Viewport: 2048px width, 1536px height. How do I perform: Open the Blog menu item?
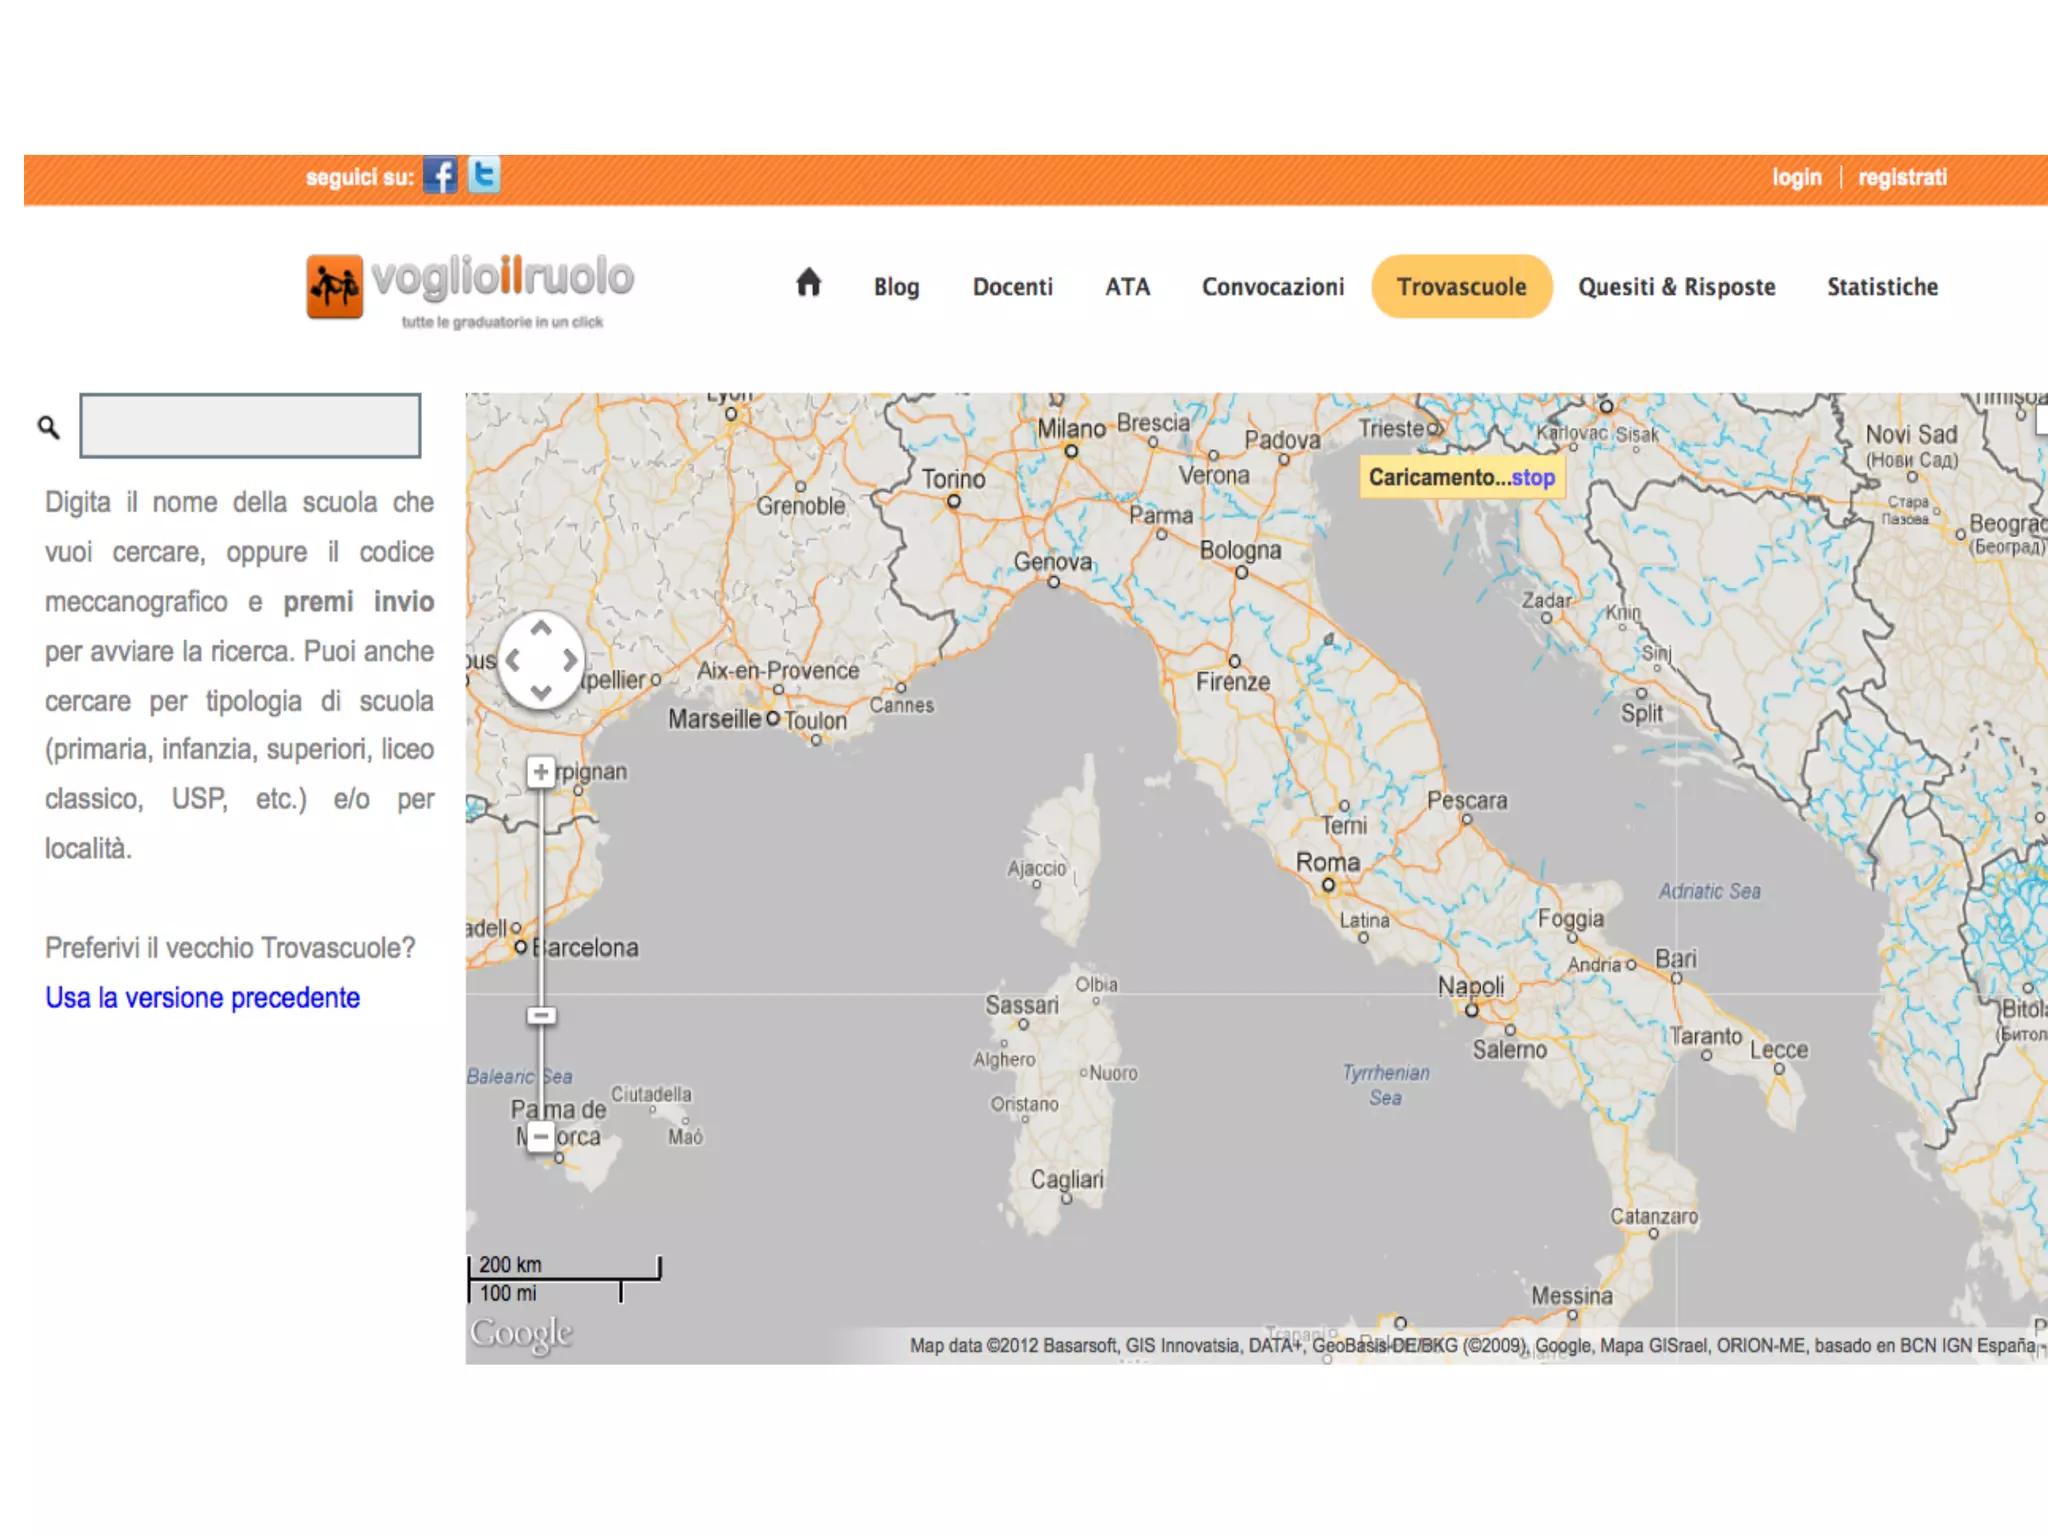[896, 287]
